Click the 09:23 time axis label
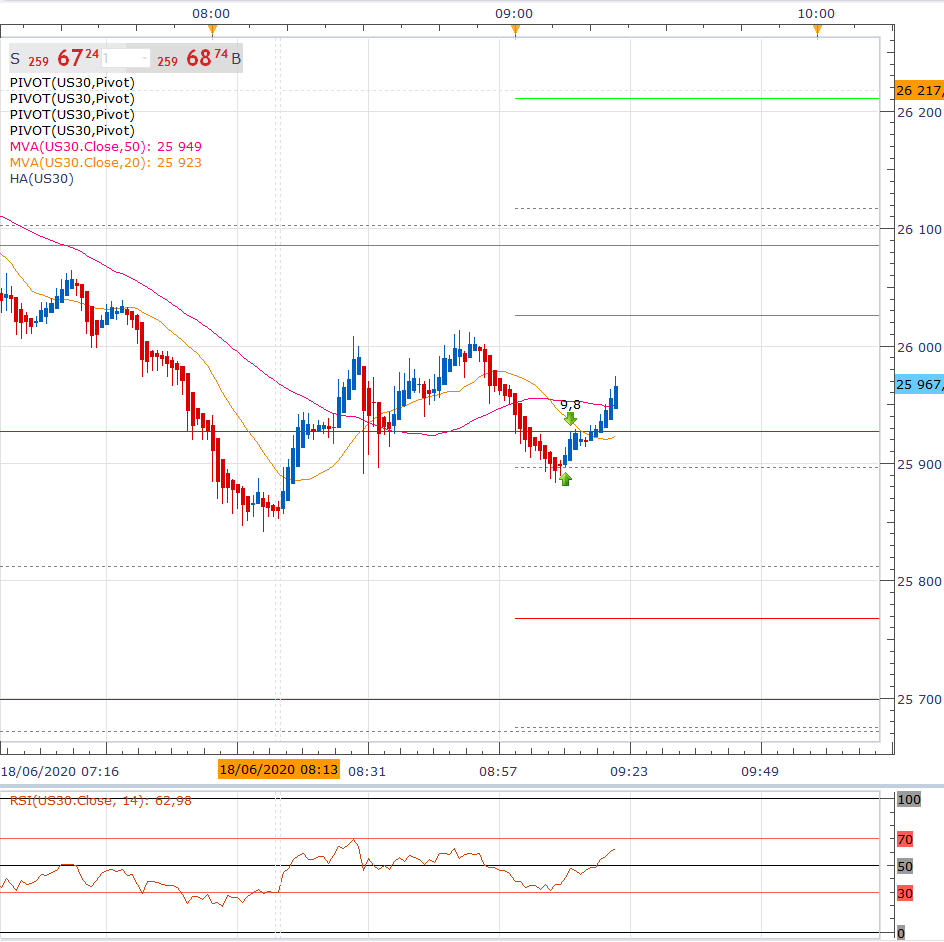Viewport: 944px width, 942px height. pos(629,771)
